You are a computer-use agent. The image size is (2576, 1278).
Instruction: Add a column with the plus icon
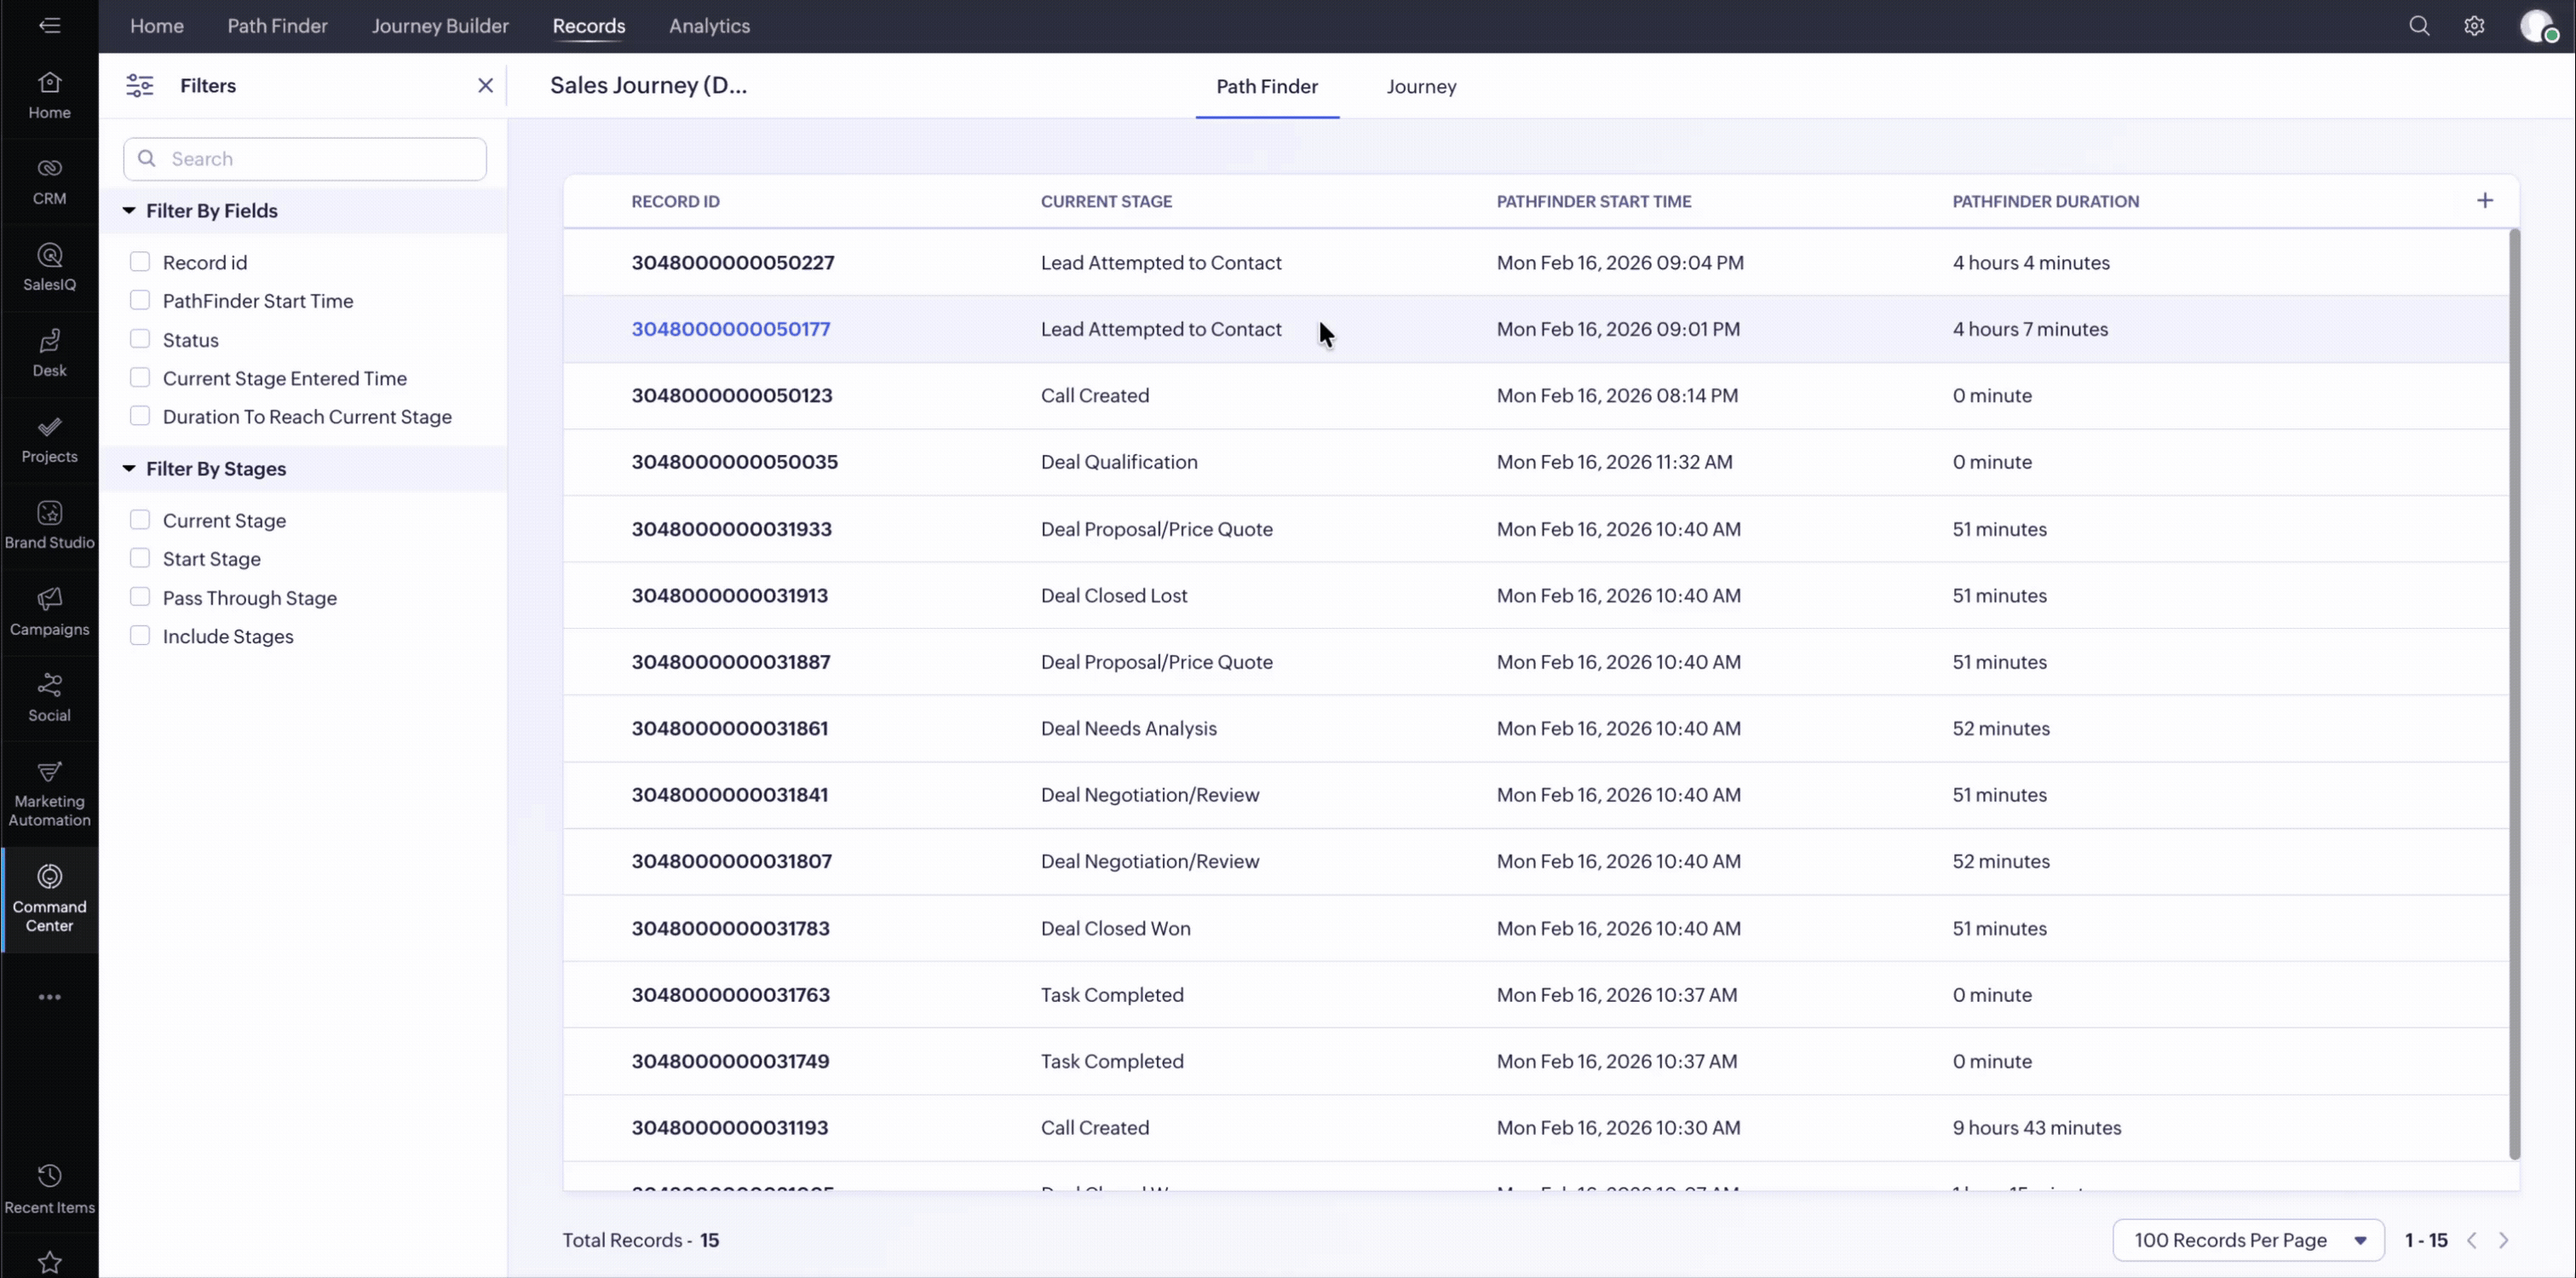coord(2485,201)
